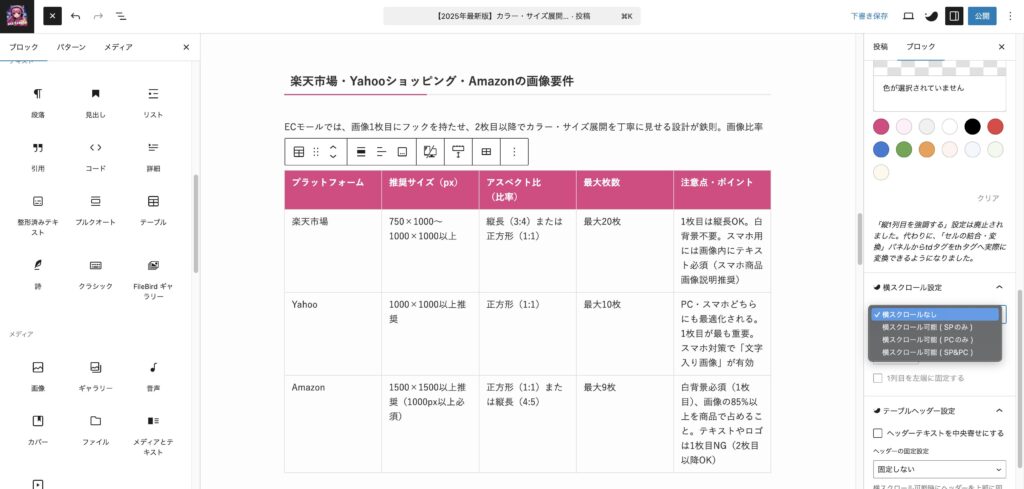Click the undo arrow in top bar
Viewport: 1024px width, 489px height.
click(x=76, y=16)
